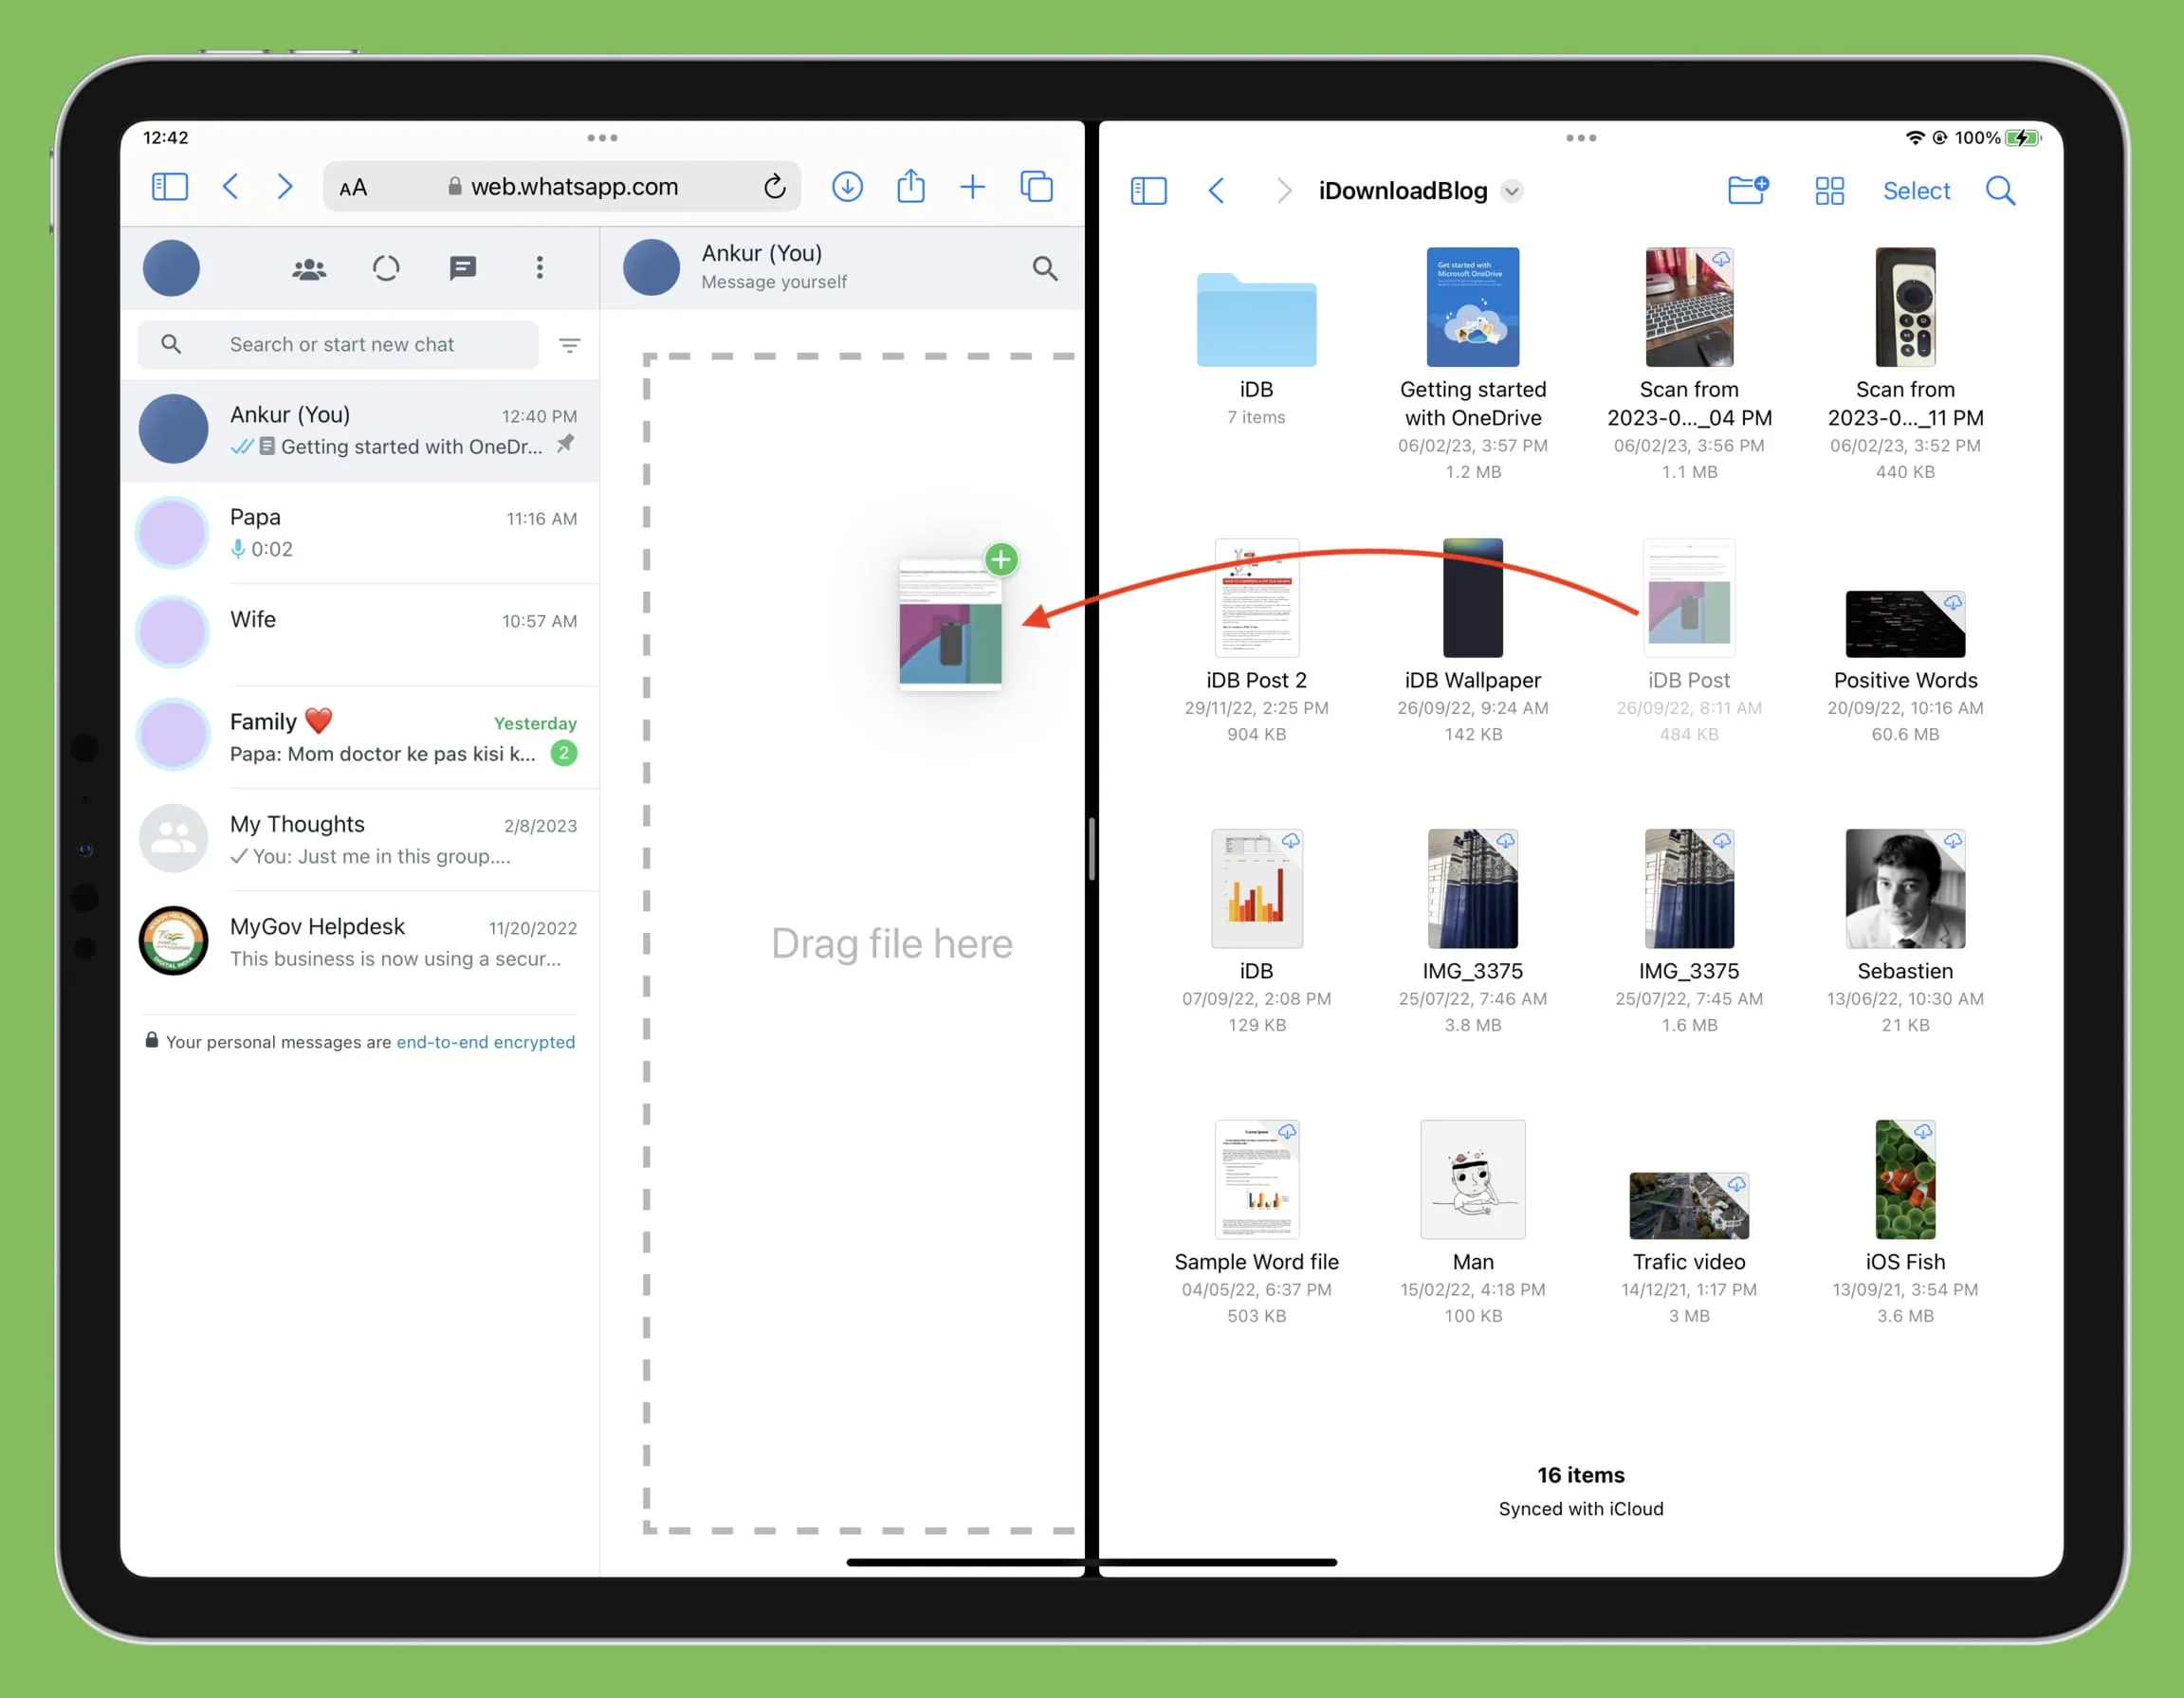Click the Drag file here drop zone
This screenshot has width=2184, height=1698.
click(x=860, y=943)
